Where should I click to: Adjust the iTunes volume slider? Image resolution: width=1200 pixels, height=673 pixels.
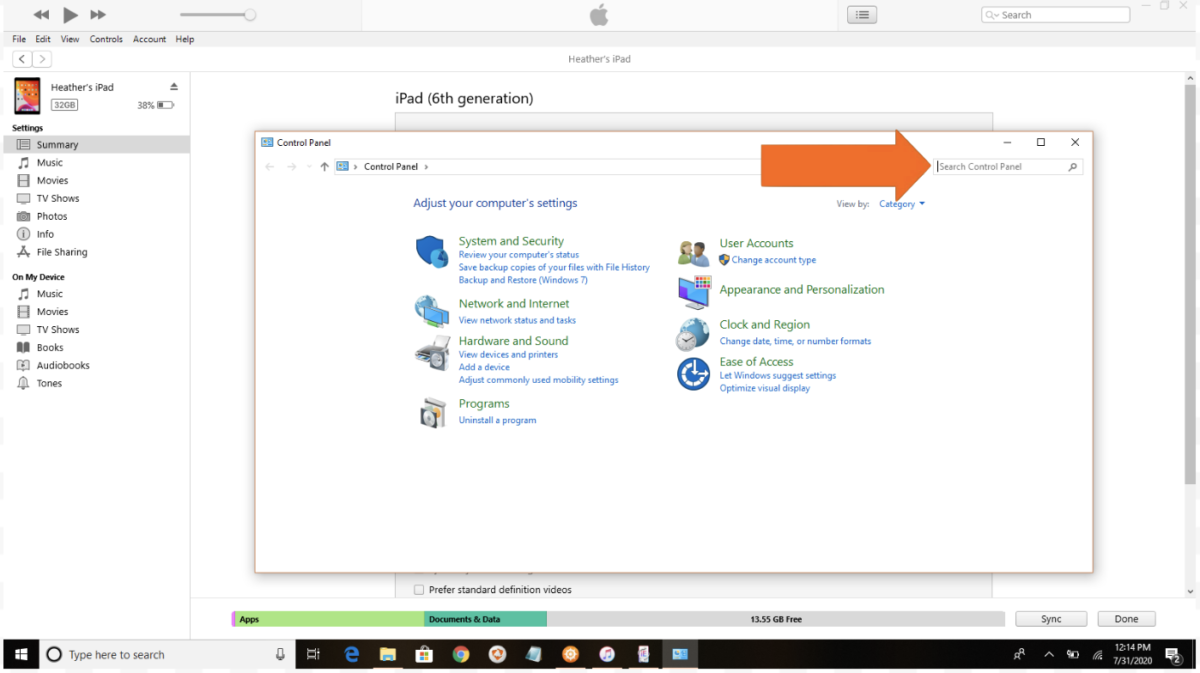point(249,15)
